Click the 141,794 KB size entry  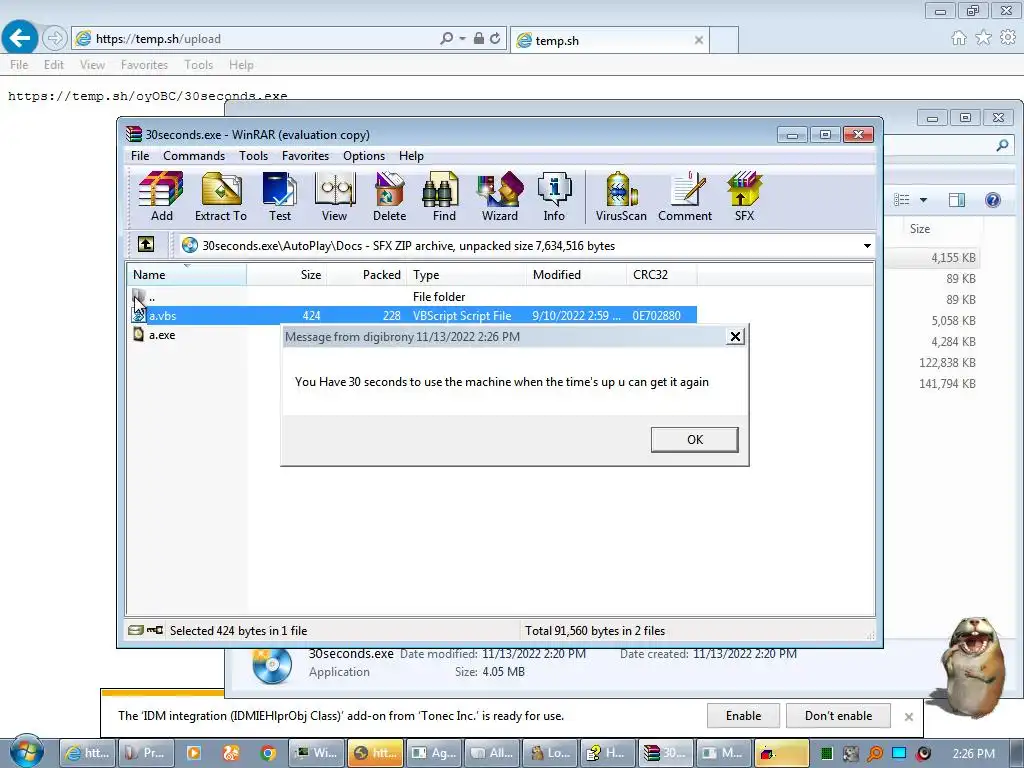[947, 383]
